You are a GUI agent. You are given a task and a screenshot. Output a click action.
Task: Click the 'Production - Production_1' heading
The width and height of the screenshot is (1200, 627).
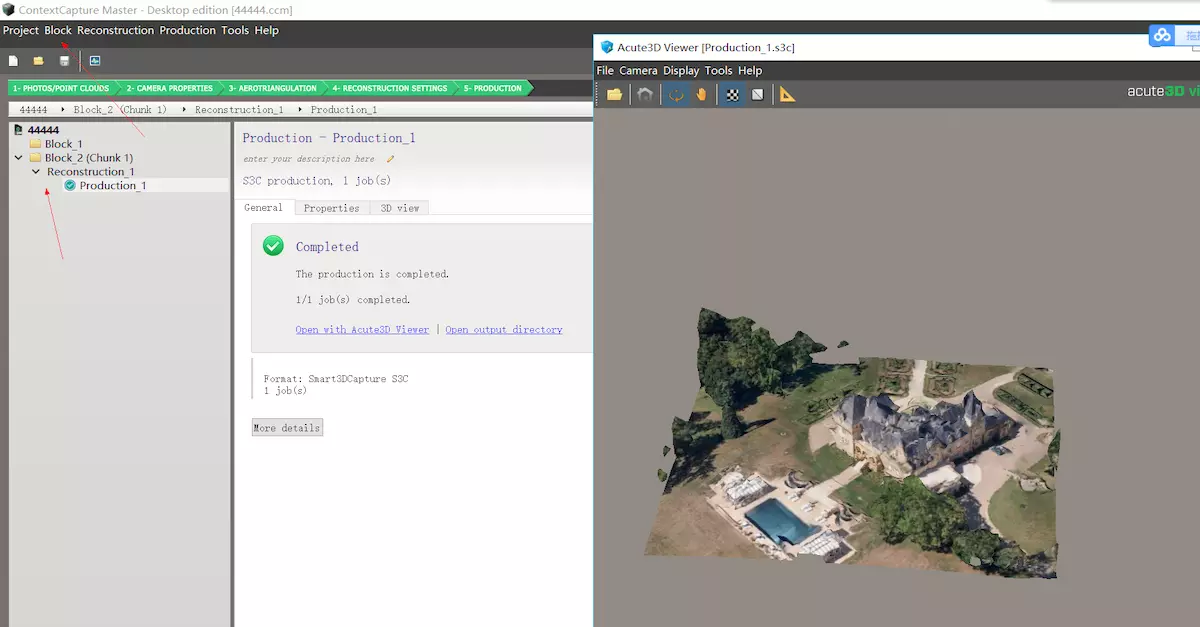(x=329, y=138)
